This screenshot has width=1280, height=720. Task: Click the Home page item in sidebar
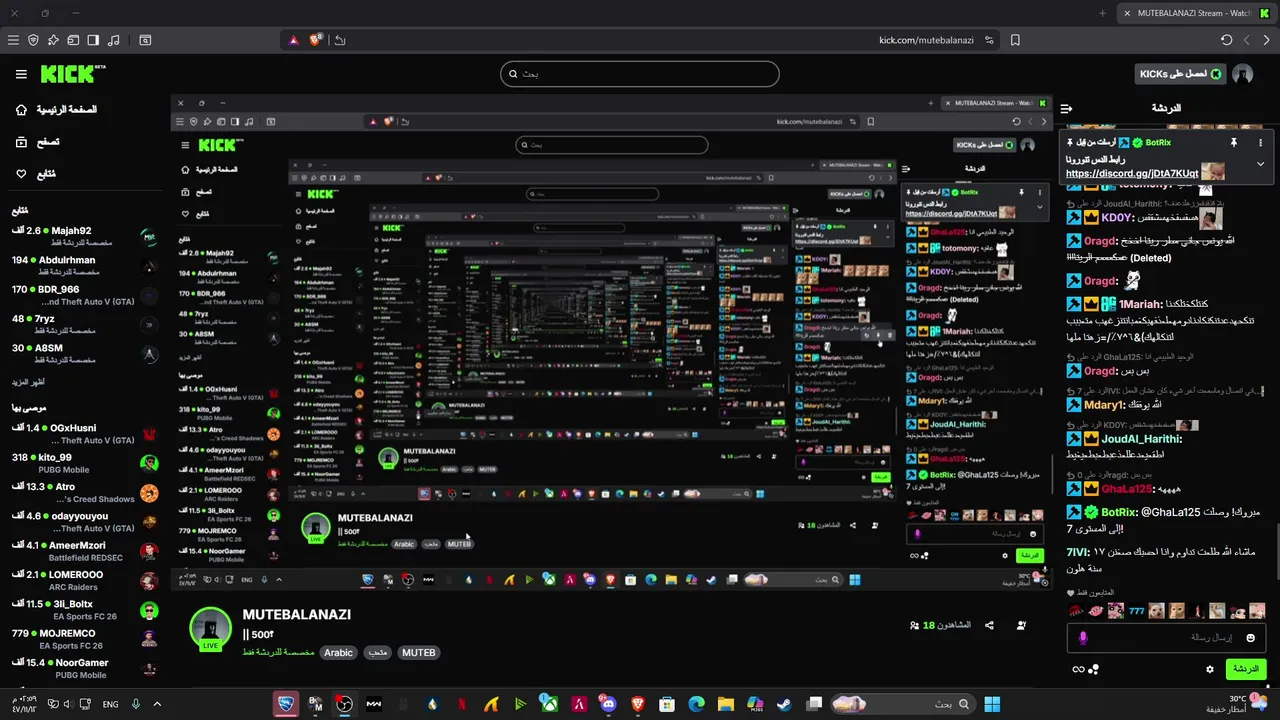pyautogui.click(x=56, y=109)
